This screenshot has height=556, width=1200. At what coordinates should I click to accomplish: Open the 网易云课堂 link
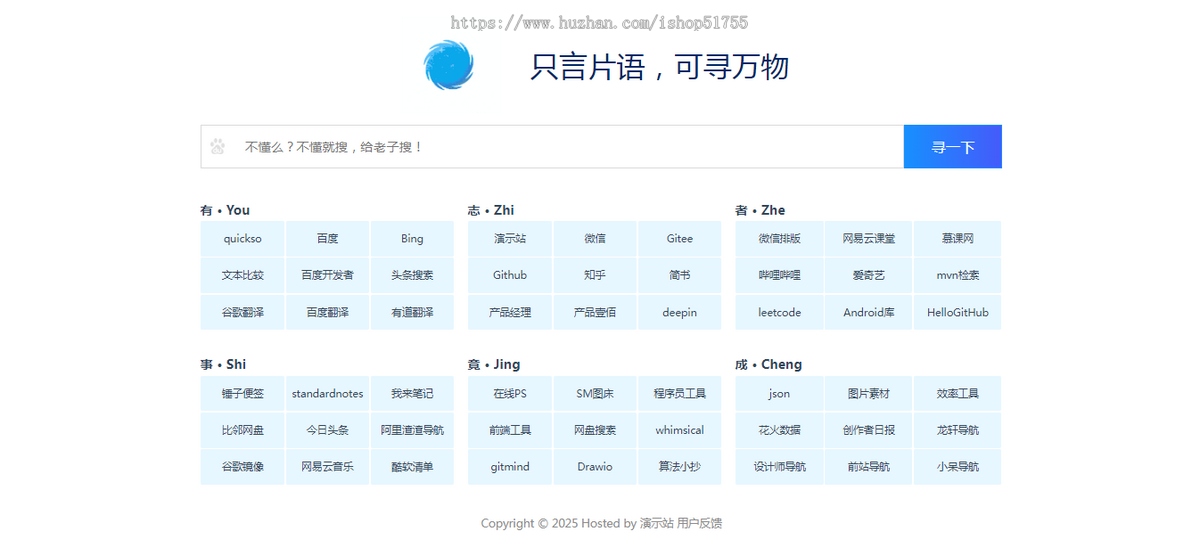869,239
